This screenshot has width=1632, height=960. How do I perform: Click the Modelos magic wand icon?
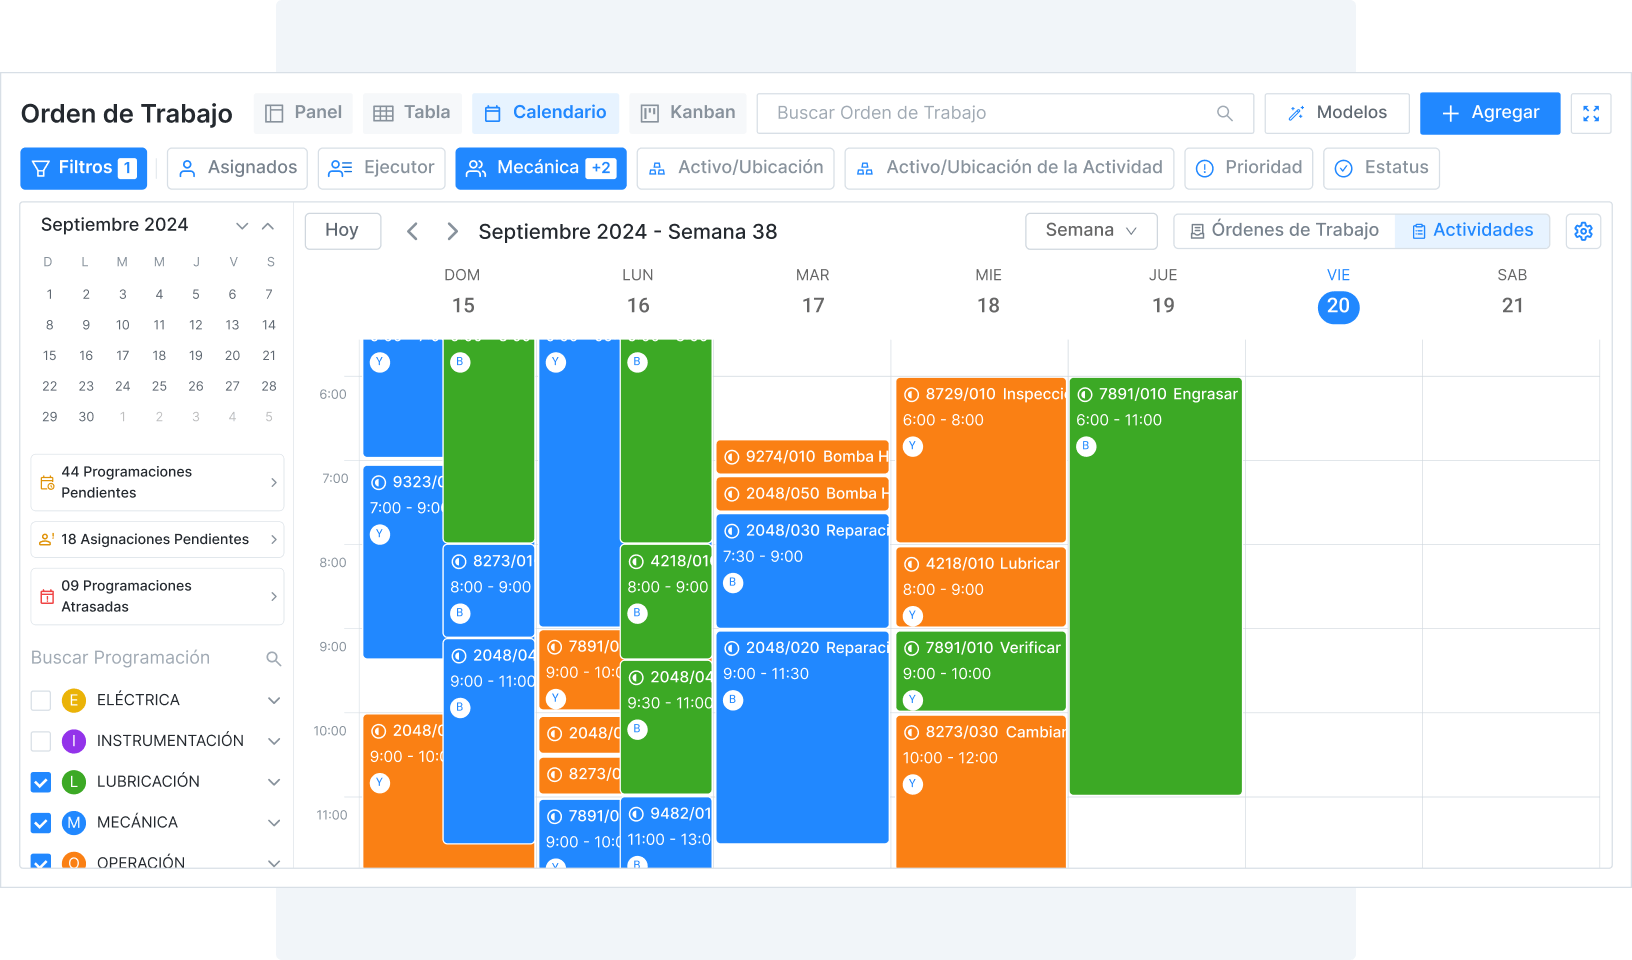pos(1296,113)
